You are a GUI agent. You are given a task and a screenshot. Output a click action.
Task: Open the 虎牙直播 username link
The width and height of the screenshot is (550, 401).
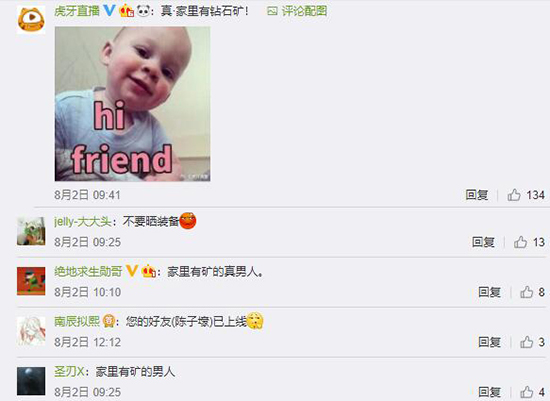[77, 11]
